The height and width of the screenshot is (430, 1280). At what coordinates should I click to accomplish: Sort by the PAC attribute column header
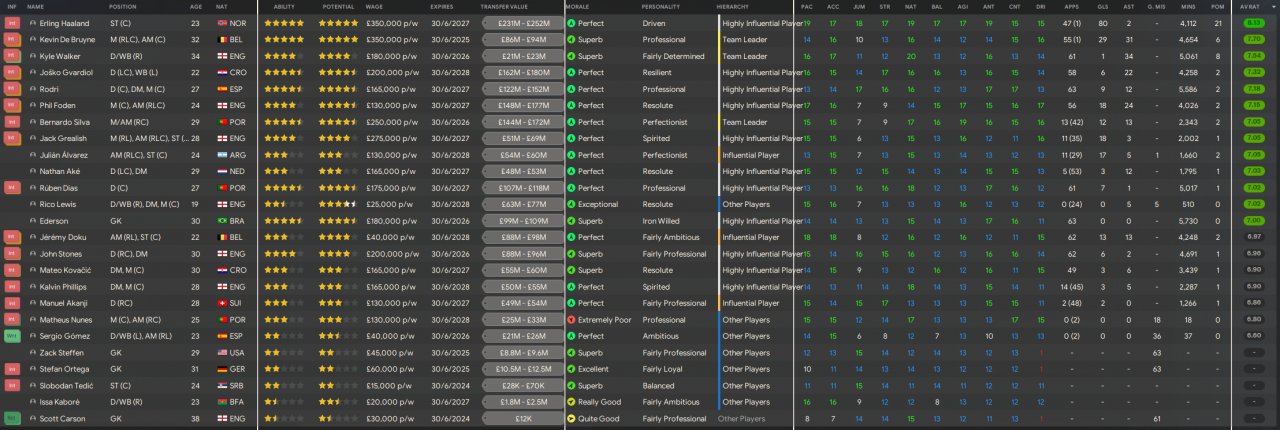(x=807, y=6)
